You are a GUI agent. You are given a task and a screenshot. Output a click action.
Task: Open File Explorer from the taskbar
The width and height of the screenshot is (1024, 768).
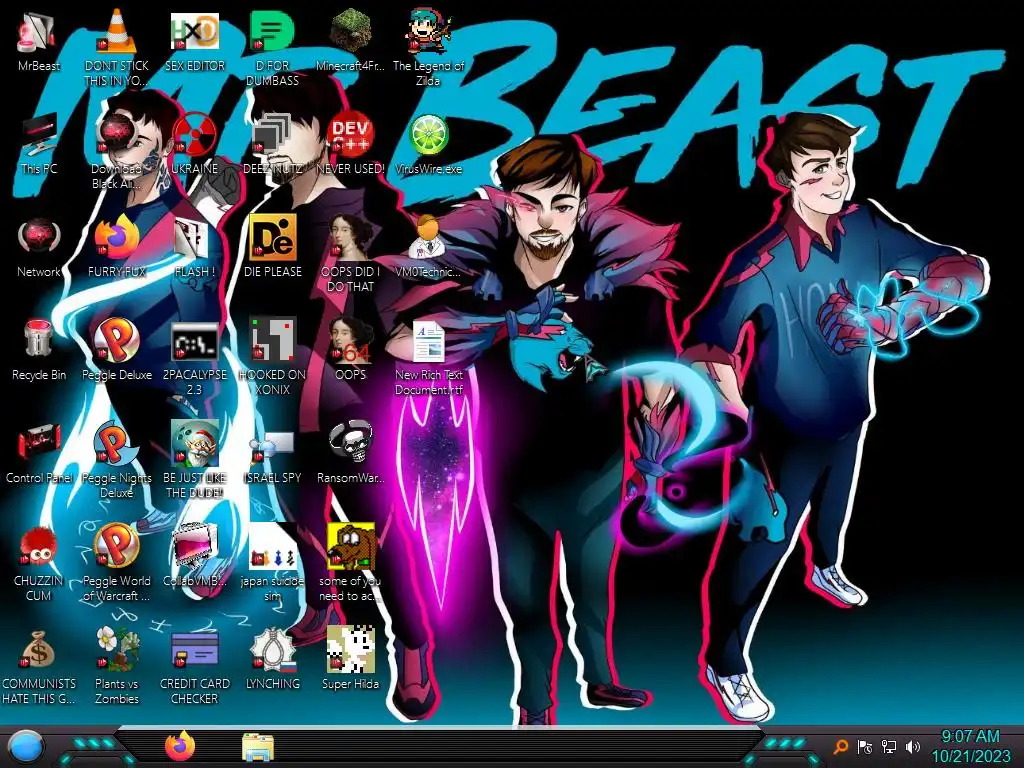[258, 748]
